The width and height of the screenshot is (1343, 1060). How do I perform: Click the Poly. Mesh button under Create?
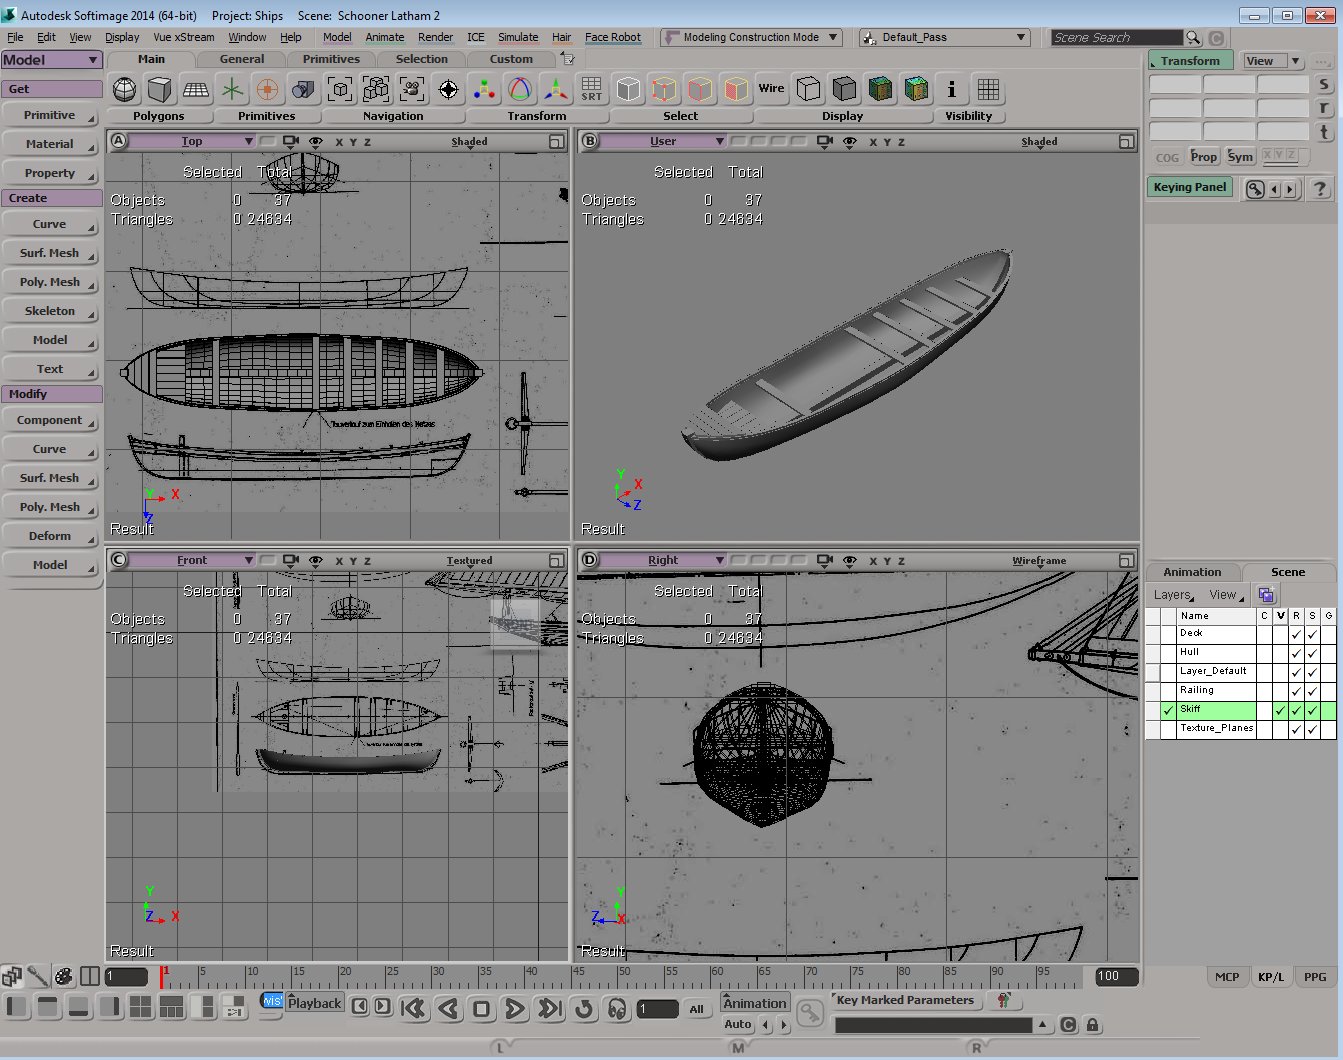50,282
